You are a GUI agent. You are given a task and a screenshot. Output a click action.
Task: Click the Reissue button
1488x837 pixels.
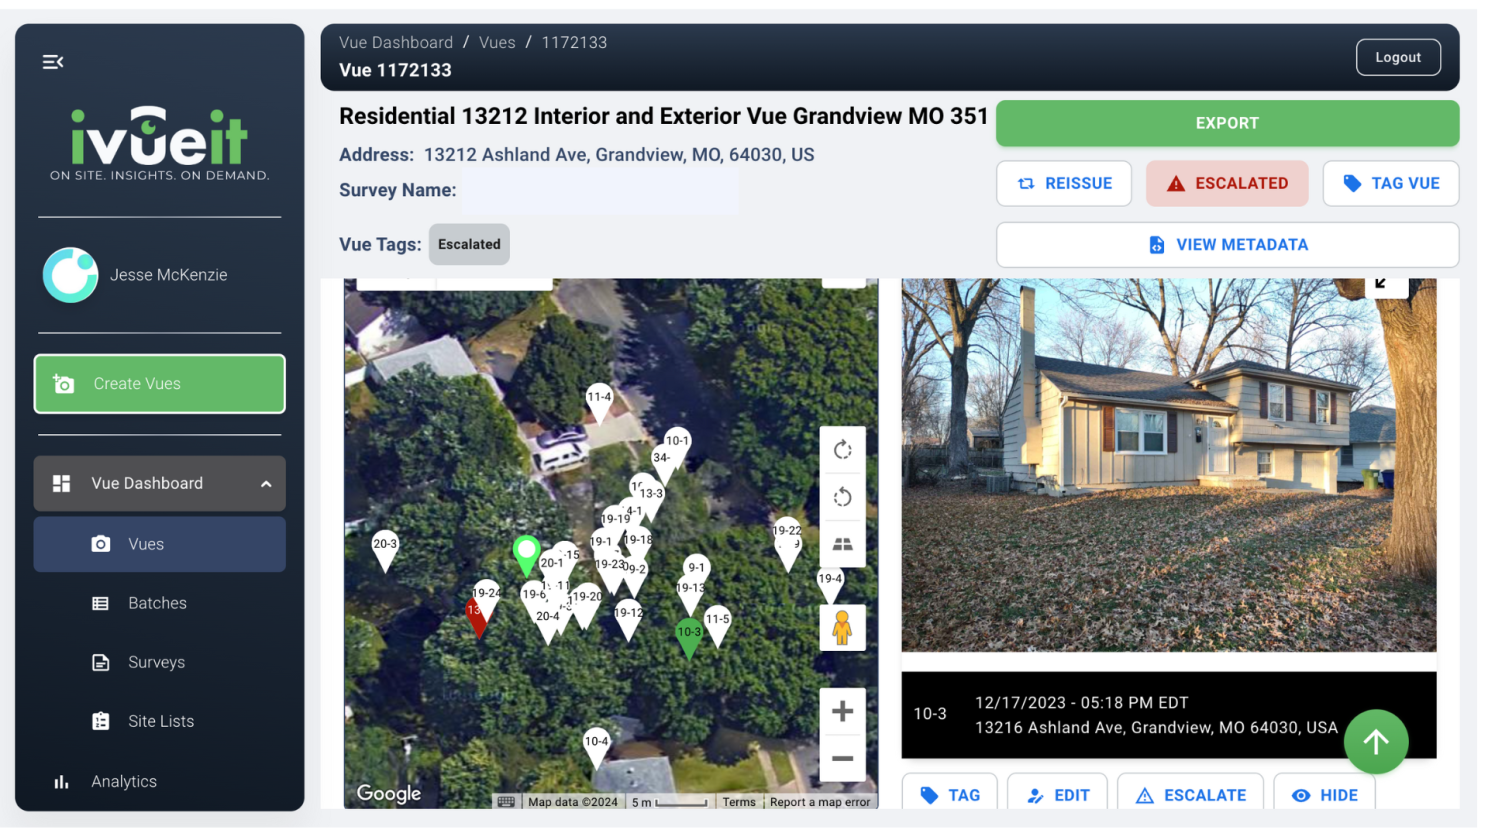click(1064, 183)
